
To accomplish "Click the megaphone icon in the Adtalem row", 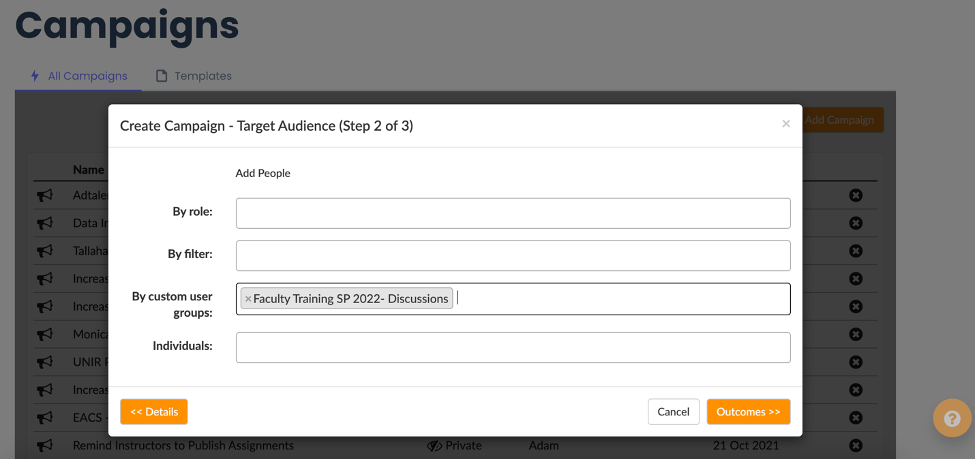I will coord(44,196).
